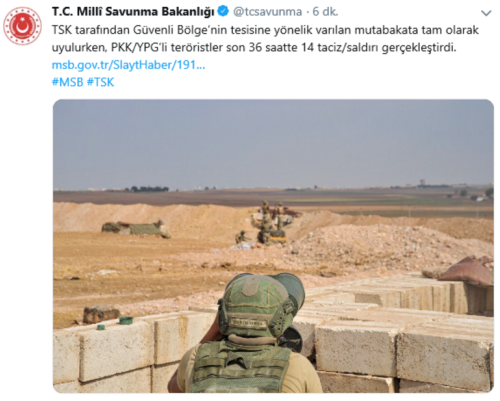This screenshot has height=401, width=500.
Task: Expand the tweet options chevron
Action: click(486, 13)
